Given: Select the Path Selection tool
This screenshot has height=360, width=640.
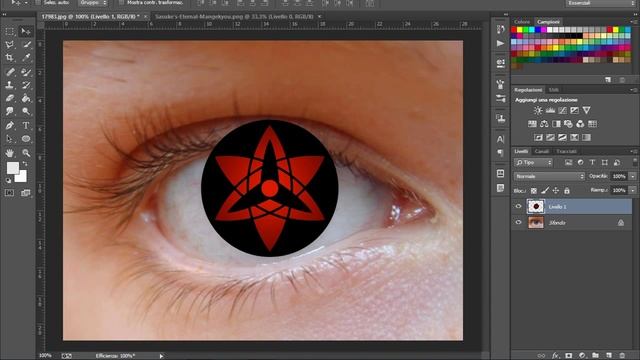Looking at the screenshot, I should coord(9,139).
